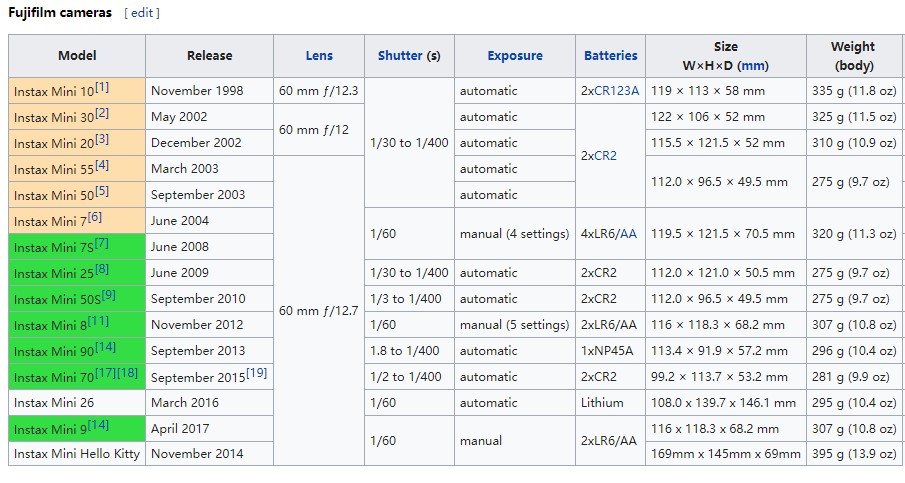Open the Lens column header link

(x=319, y=55)
